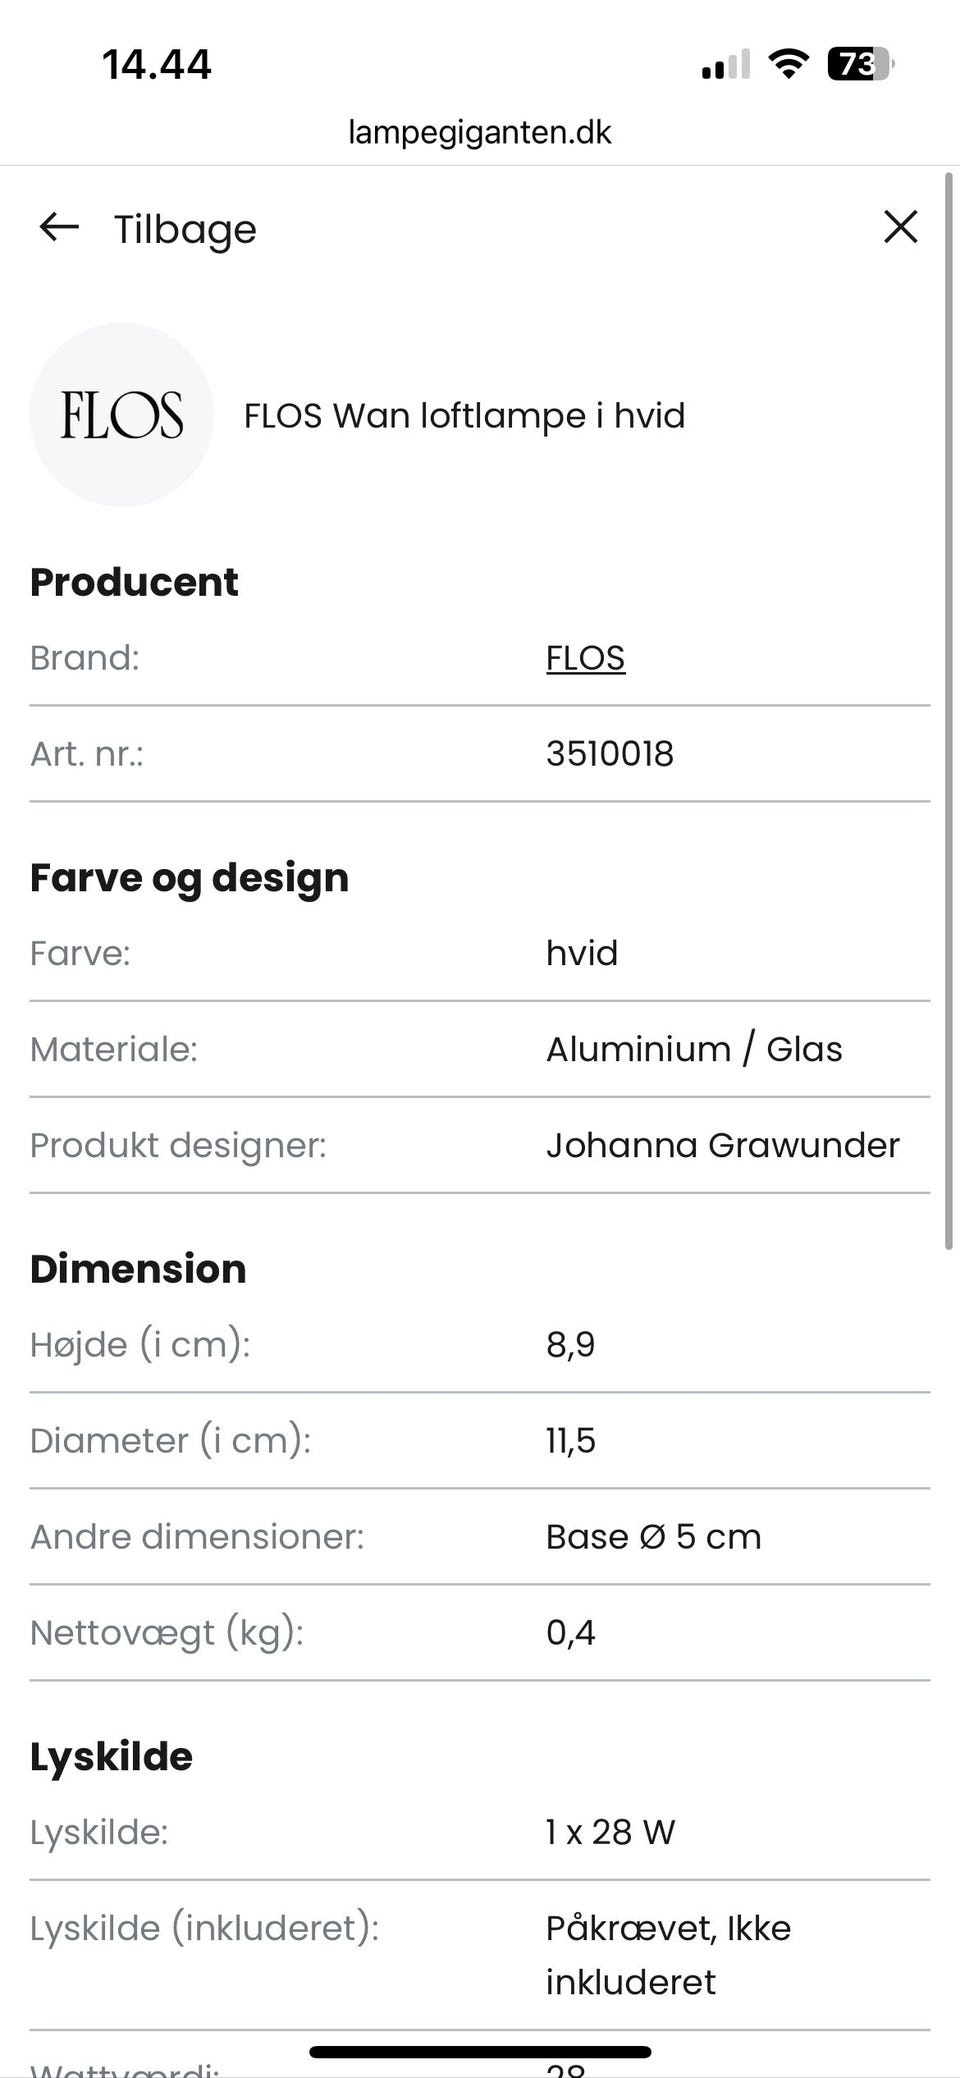The width and height of the screenshot is (960, 2078).
Task: Tap the 14.44 clock in status bar
Action: (157, 65)
